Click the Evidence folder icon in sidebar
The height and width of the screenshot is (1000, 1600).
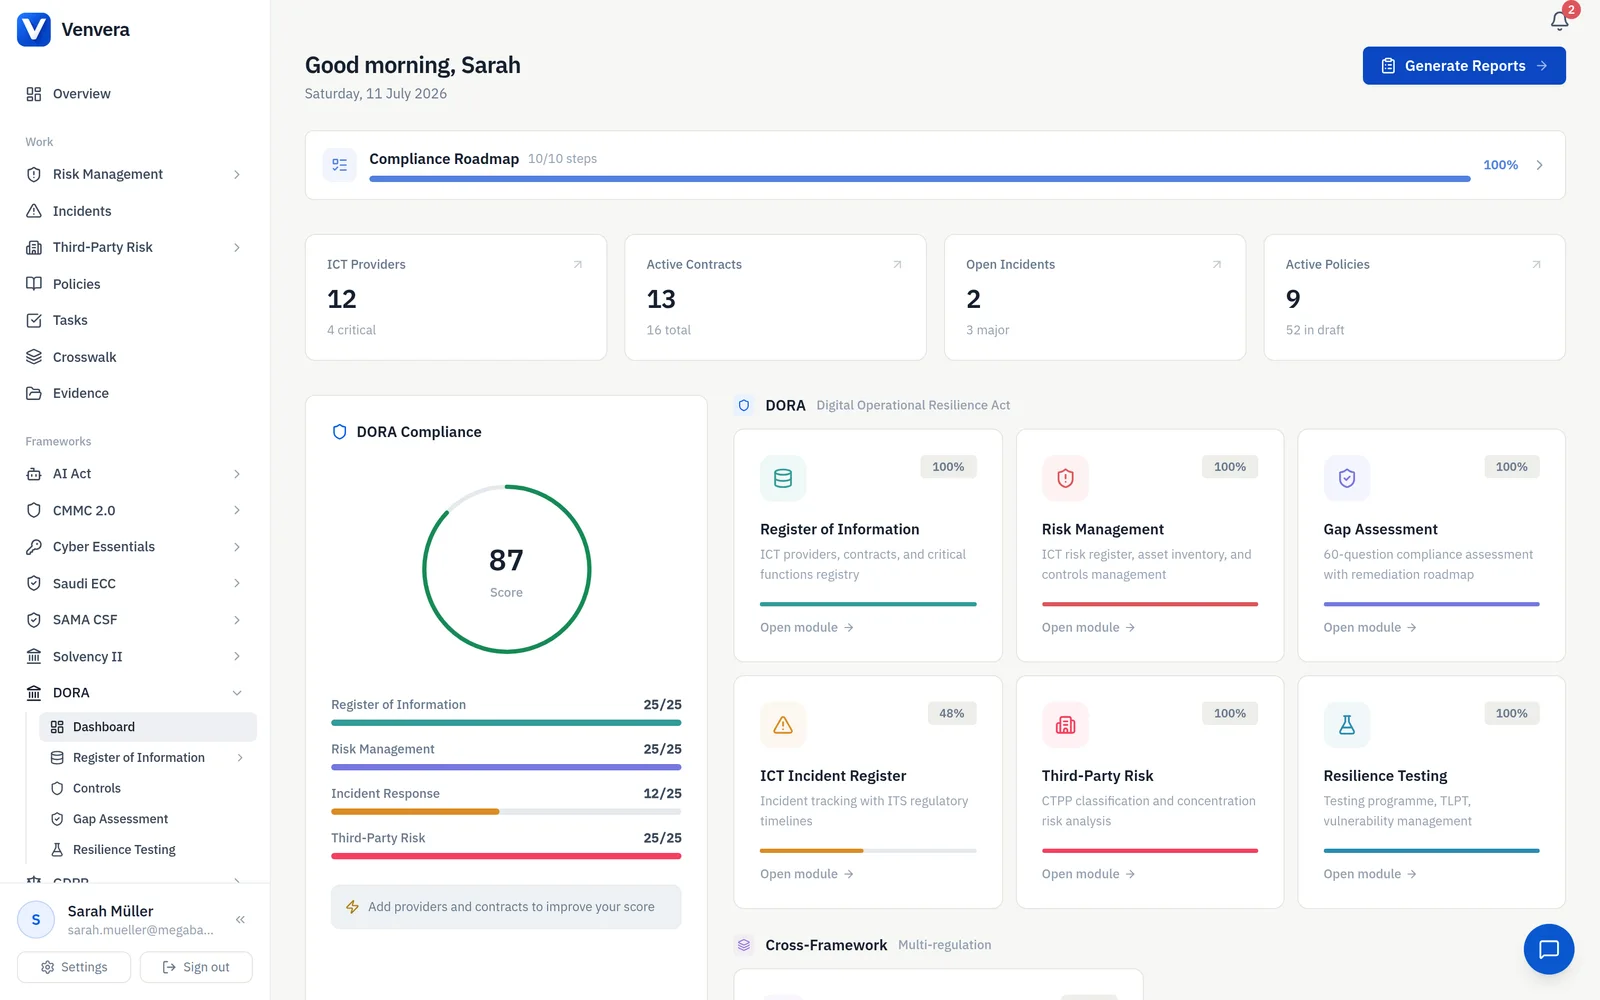click(34, 393)
